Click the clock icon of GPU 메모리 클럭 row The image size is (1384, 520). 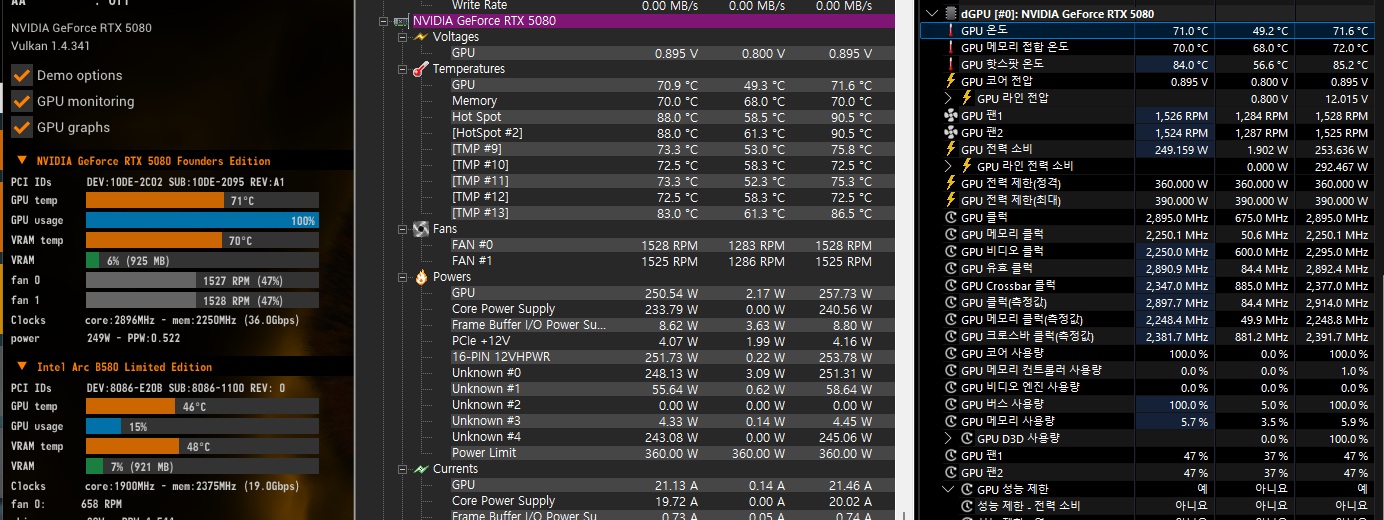(950, 234)
